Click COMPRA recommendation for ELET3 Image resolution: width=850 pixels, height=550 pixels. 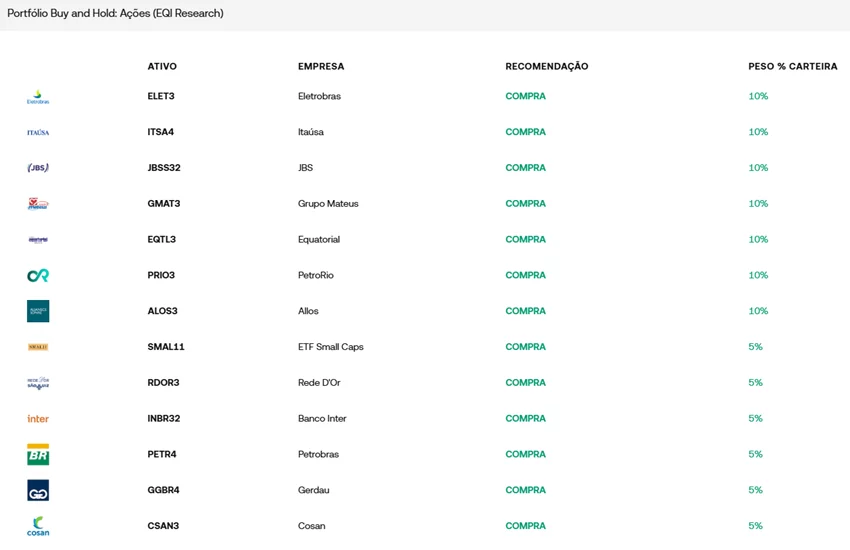pyautogui.click(x=525, y=96)
